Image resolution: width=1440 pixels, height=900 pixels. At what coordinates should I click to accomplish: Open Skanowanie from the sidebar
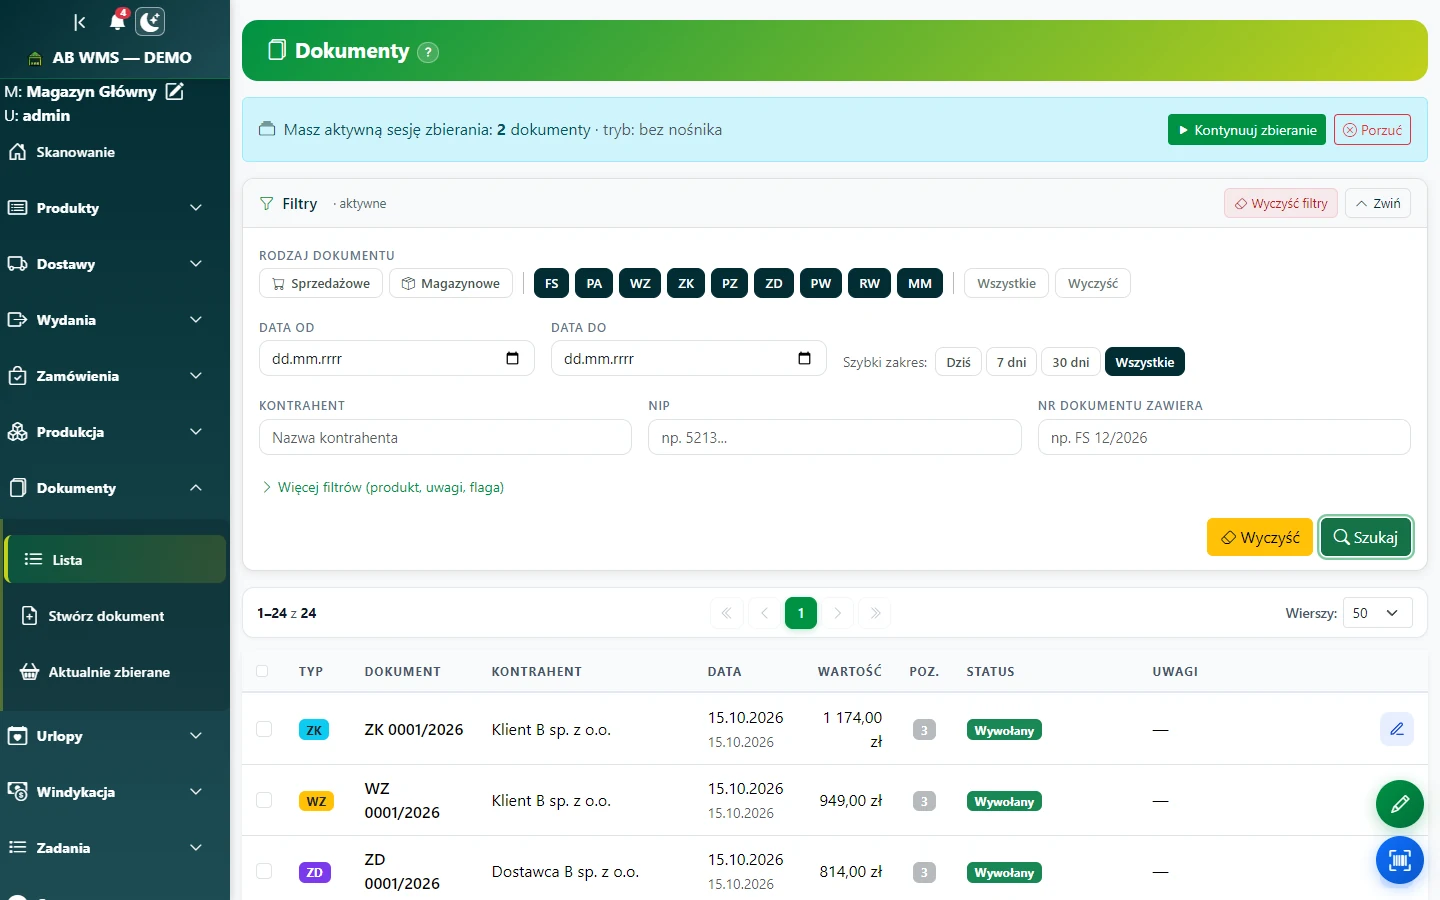[x=115, y=152]
